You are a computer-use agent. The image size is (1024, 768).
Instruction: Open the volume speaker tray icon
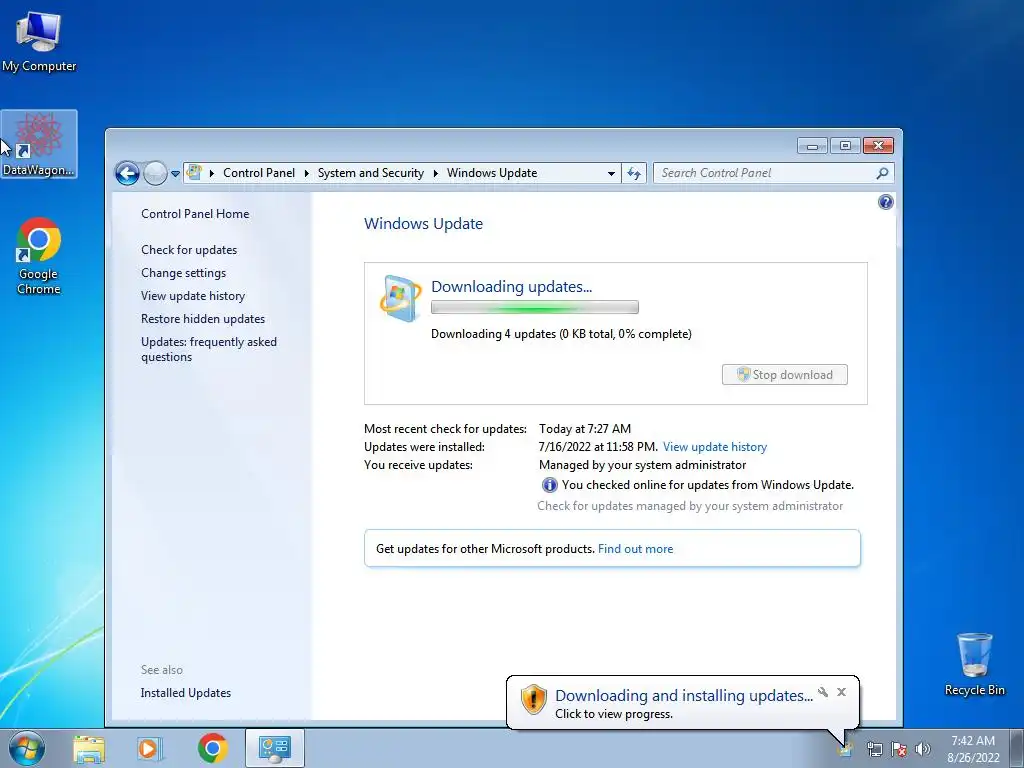click(x=923, y=749)
